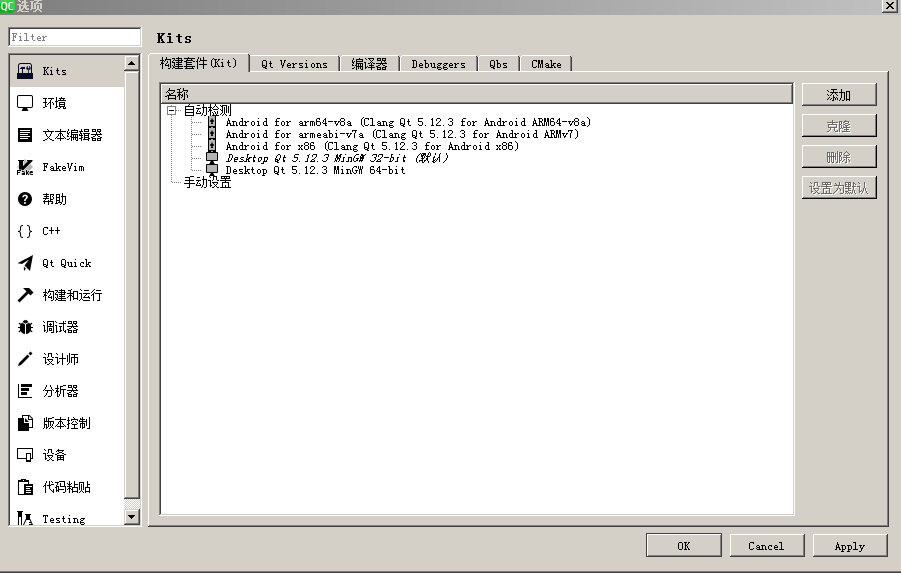Click the 添加 button
This screenshot has width=901, height=574.
[839, 95]
